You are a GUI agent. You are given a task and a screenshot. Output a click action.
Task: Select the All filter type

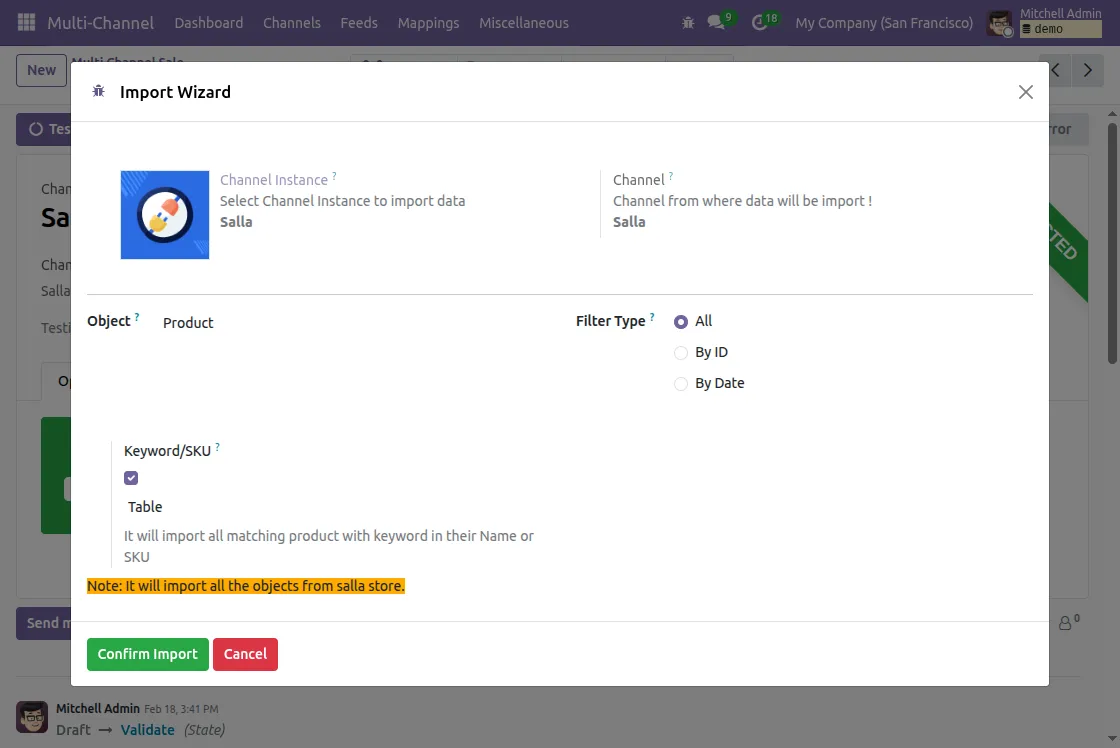[x=681, y=321]
